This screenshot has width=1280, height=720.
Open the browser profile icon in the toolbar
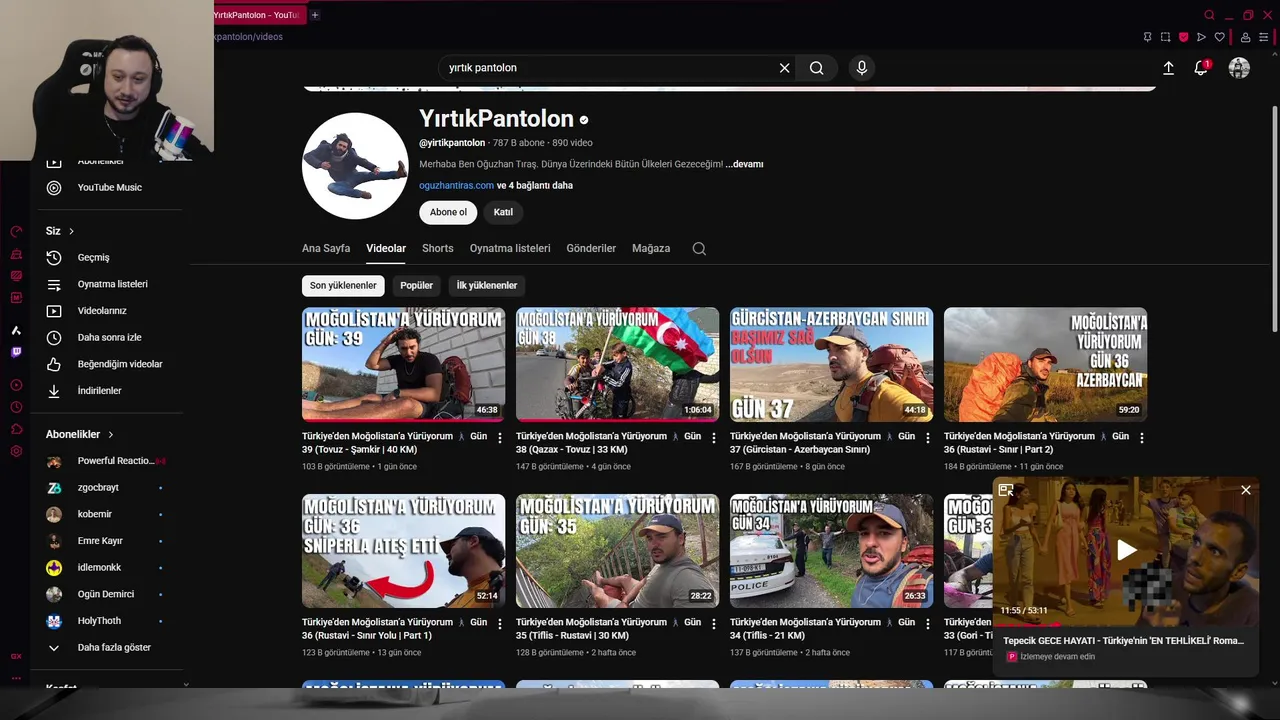point(1245,37)
